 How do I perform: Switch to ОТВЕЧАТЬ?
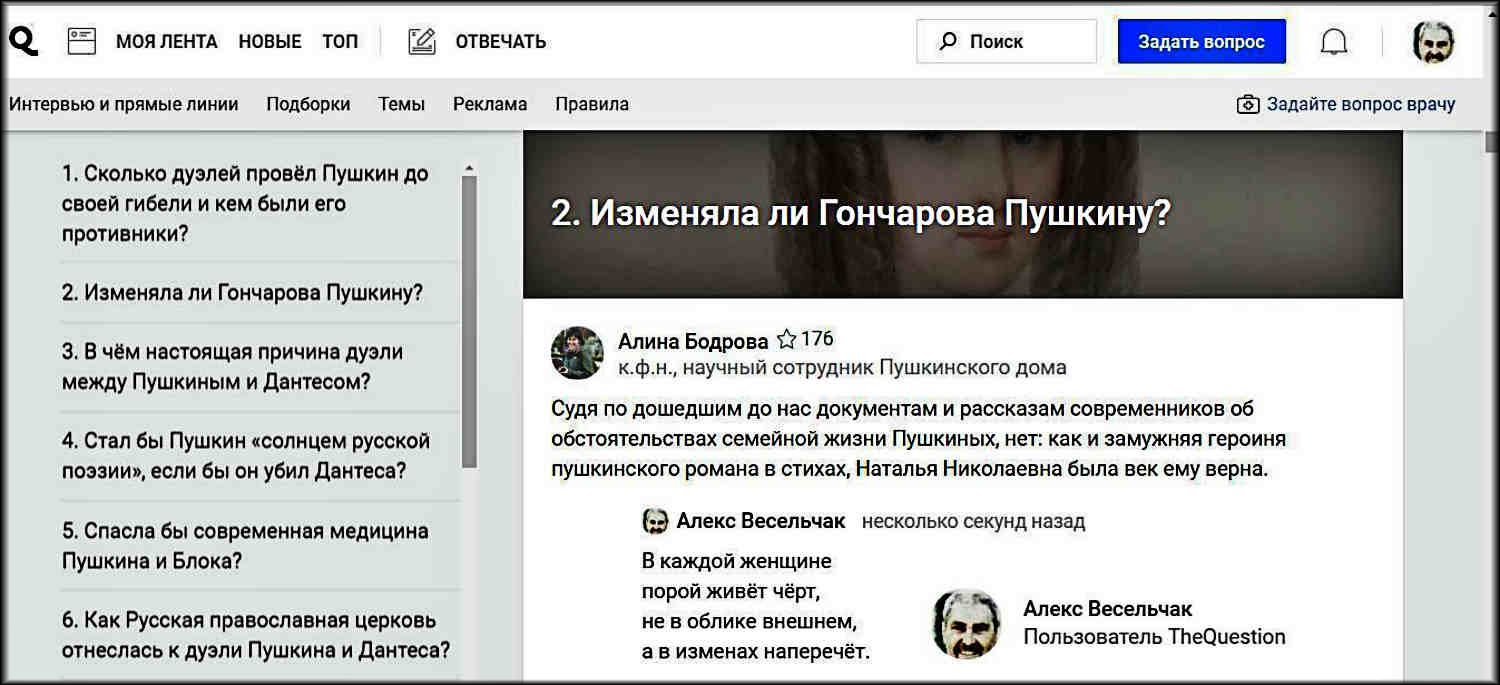(x=500, y=42)
